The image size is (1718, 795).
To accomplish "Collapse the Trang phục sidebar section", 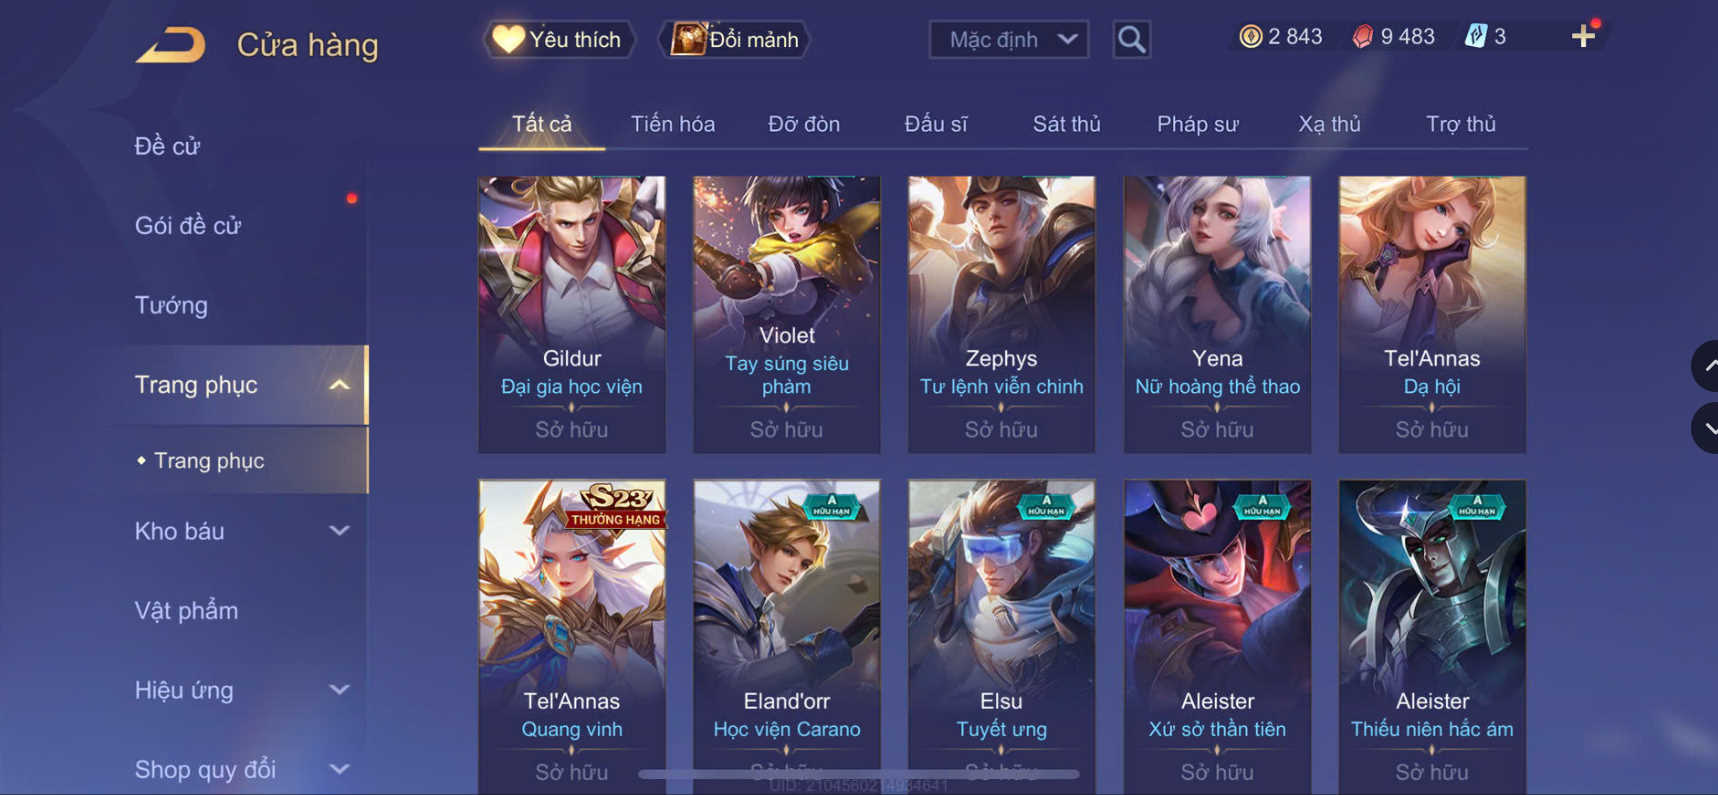I will pyautogui.click(x=340, y=385).
